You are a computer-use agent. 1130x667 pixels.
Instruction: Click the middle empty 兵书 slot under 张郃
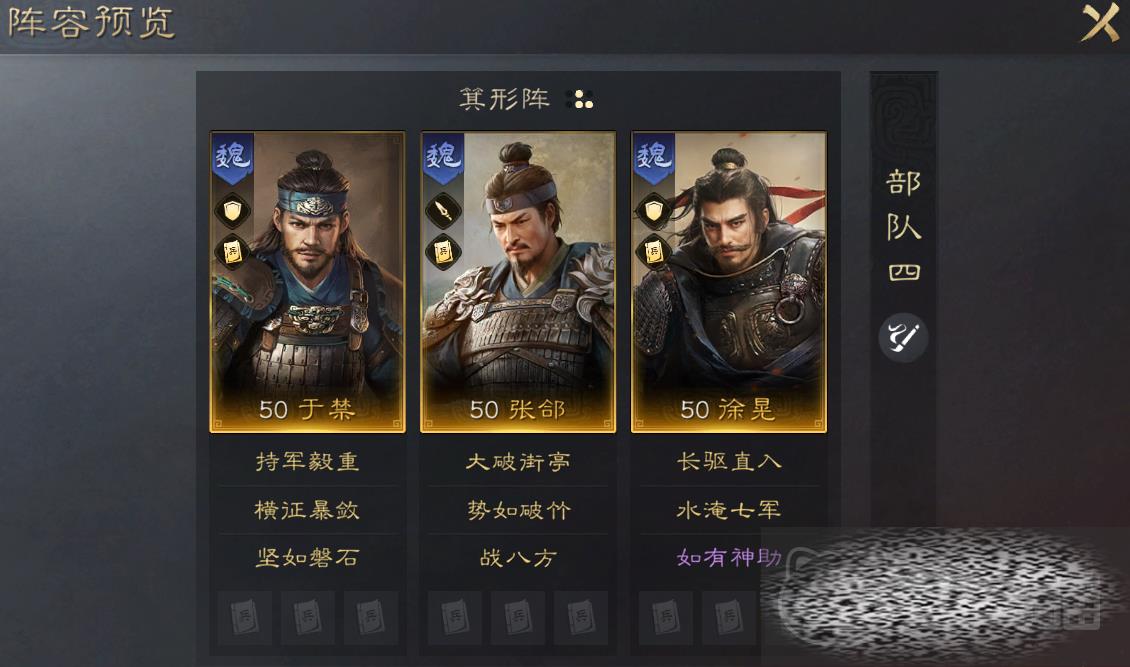tap(518, 617)
